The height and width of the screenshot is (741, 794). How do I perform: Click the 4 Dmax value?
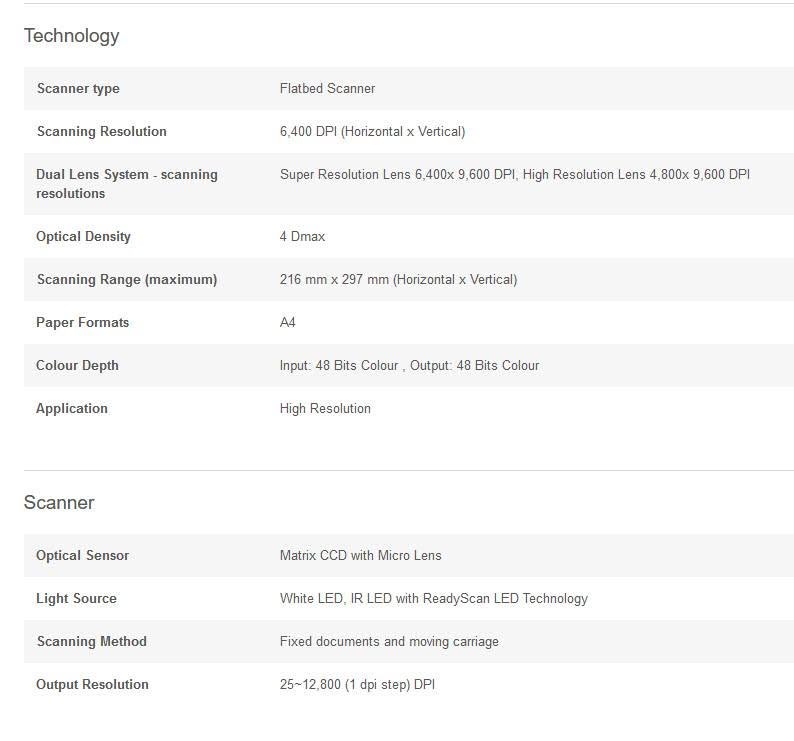pos(302,236)
